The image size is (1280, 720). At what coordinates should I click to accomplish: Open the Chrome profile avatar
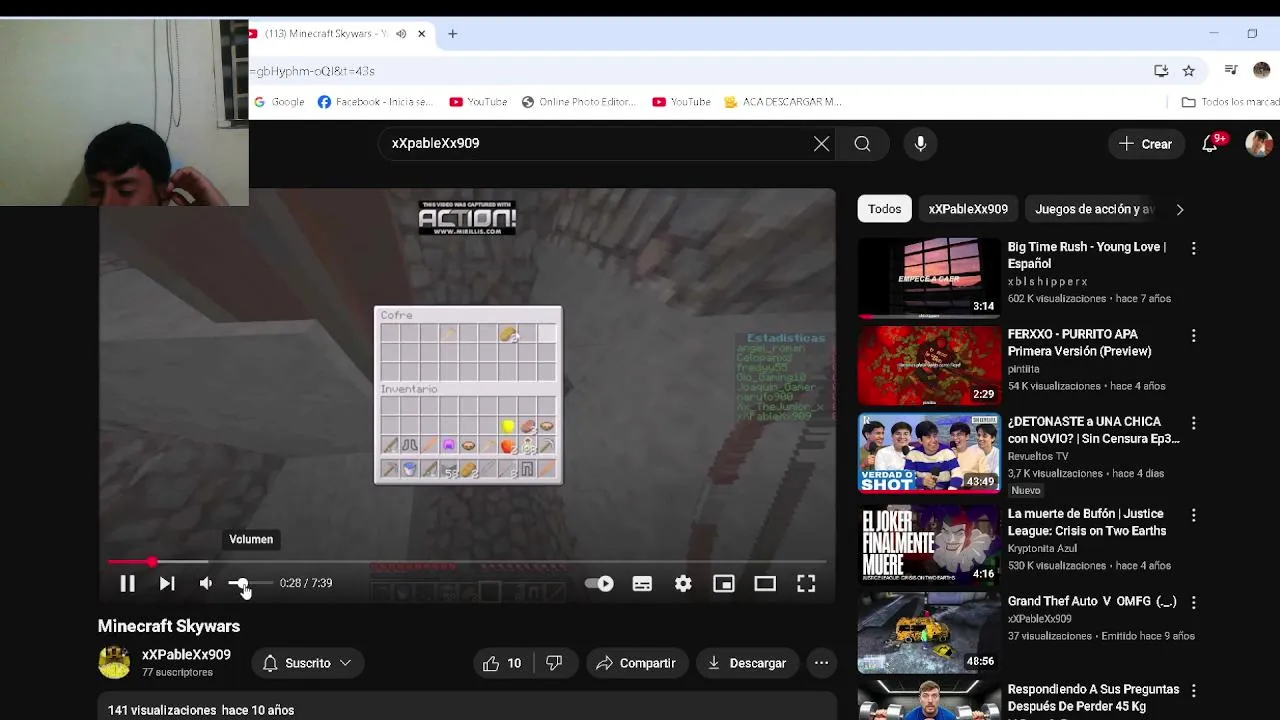tap(1261, 71)
